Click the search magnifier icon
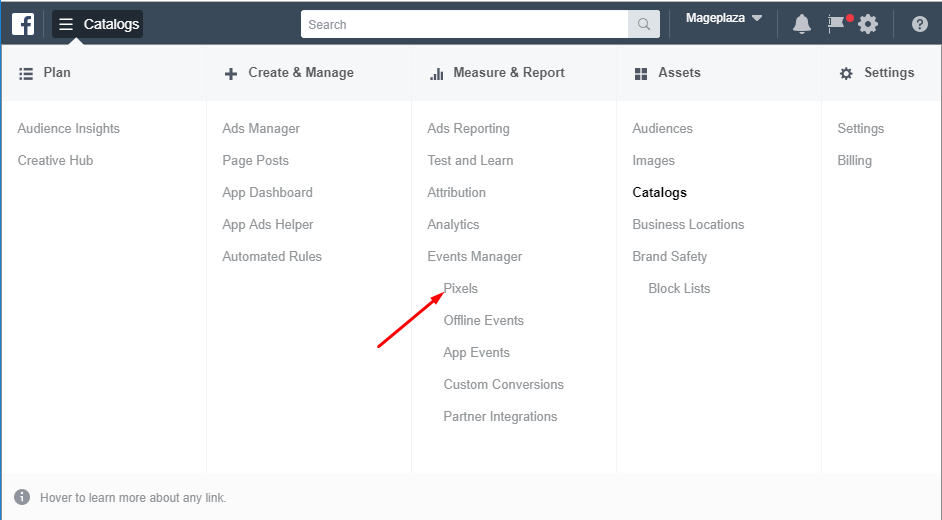942x520 pixels. 643,25
